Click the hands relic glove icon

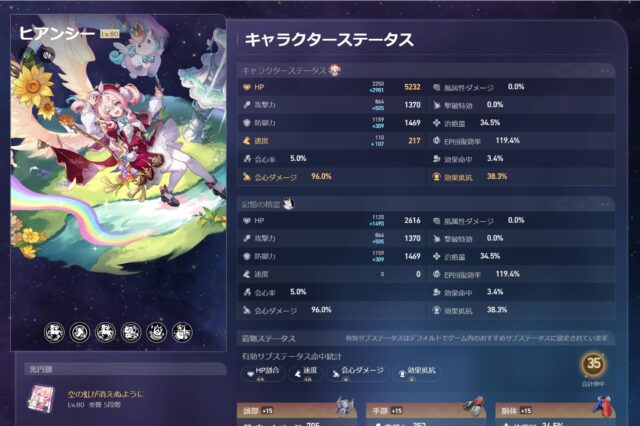pyautogui.click(x=474, y=406)
